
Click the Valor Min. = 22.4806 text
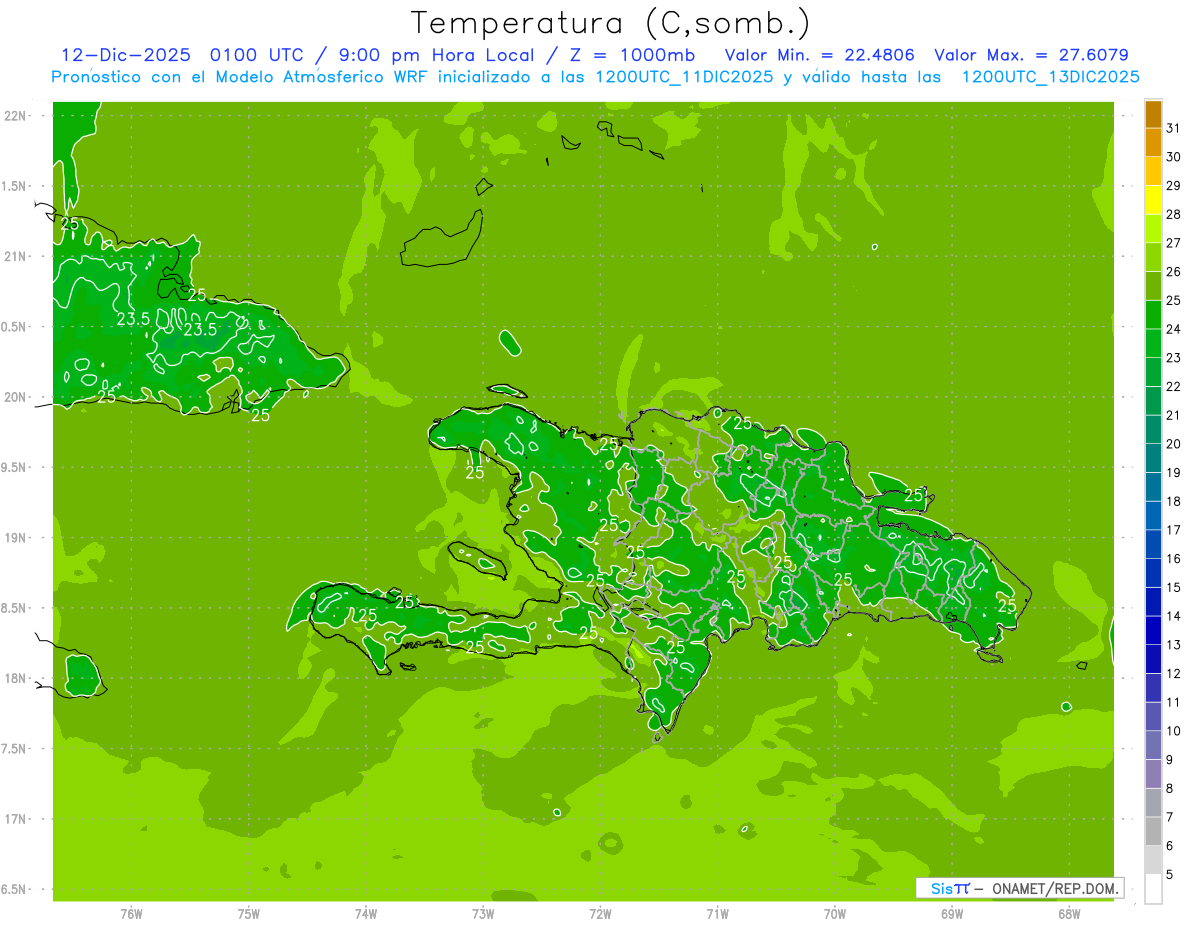point(820,55)
